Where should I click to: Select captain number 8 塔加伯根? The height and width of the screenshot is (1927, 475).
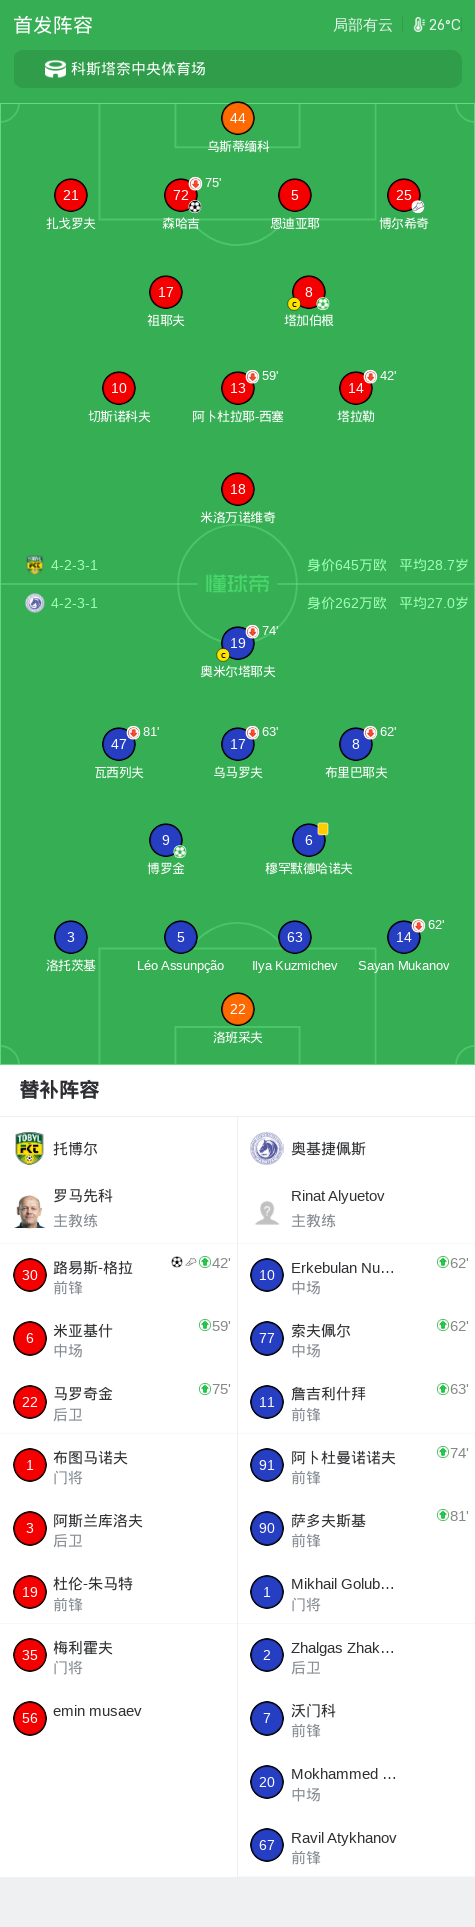(x=308, y=293)
